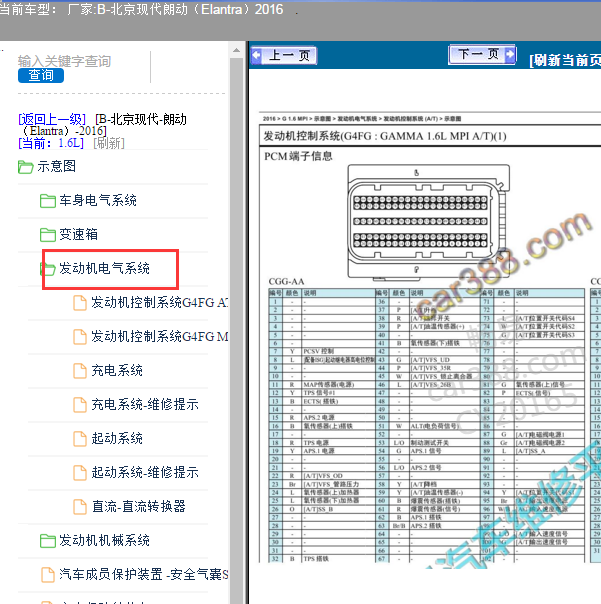This screenshot has height=604, width=601.
Task: Click the 当前车型 vehicle header text
Action: point(141,9)
